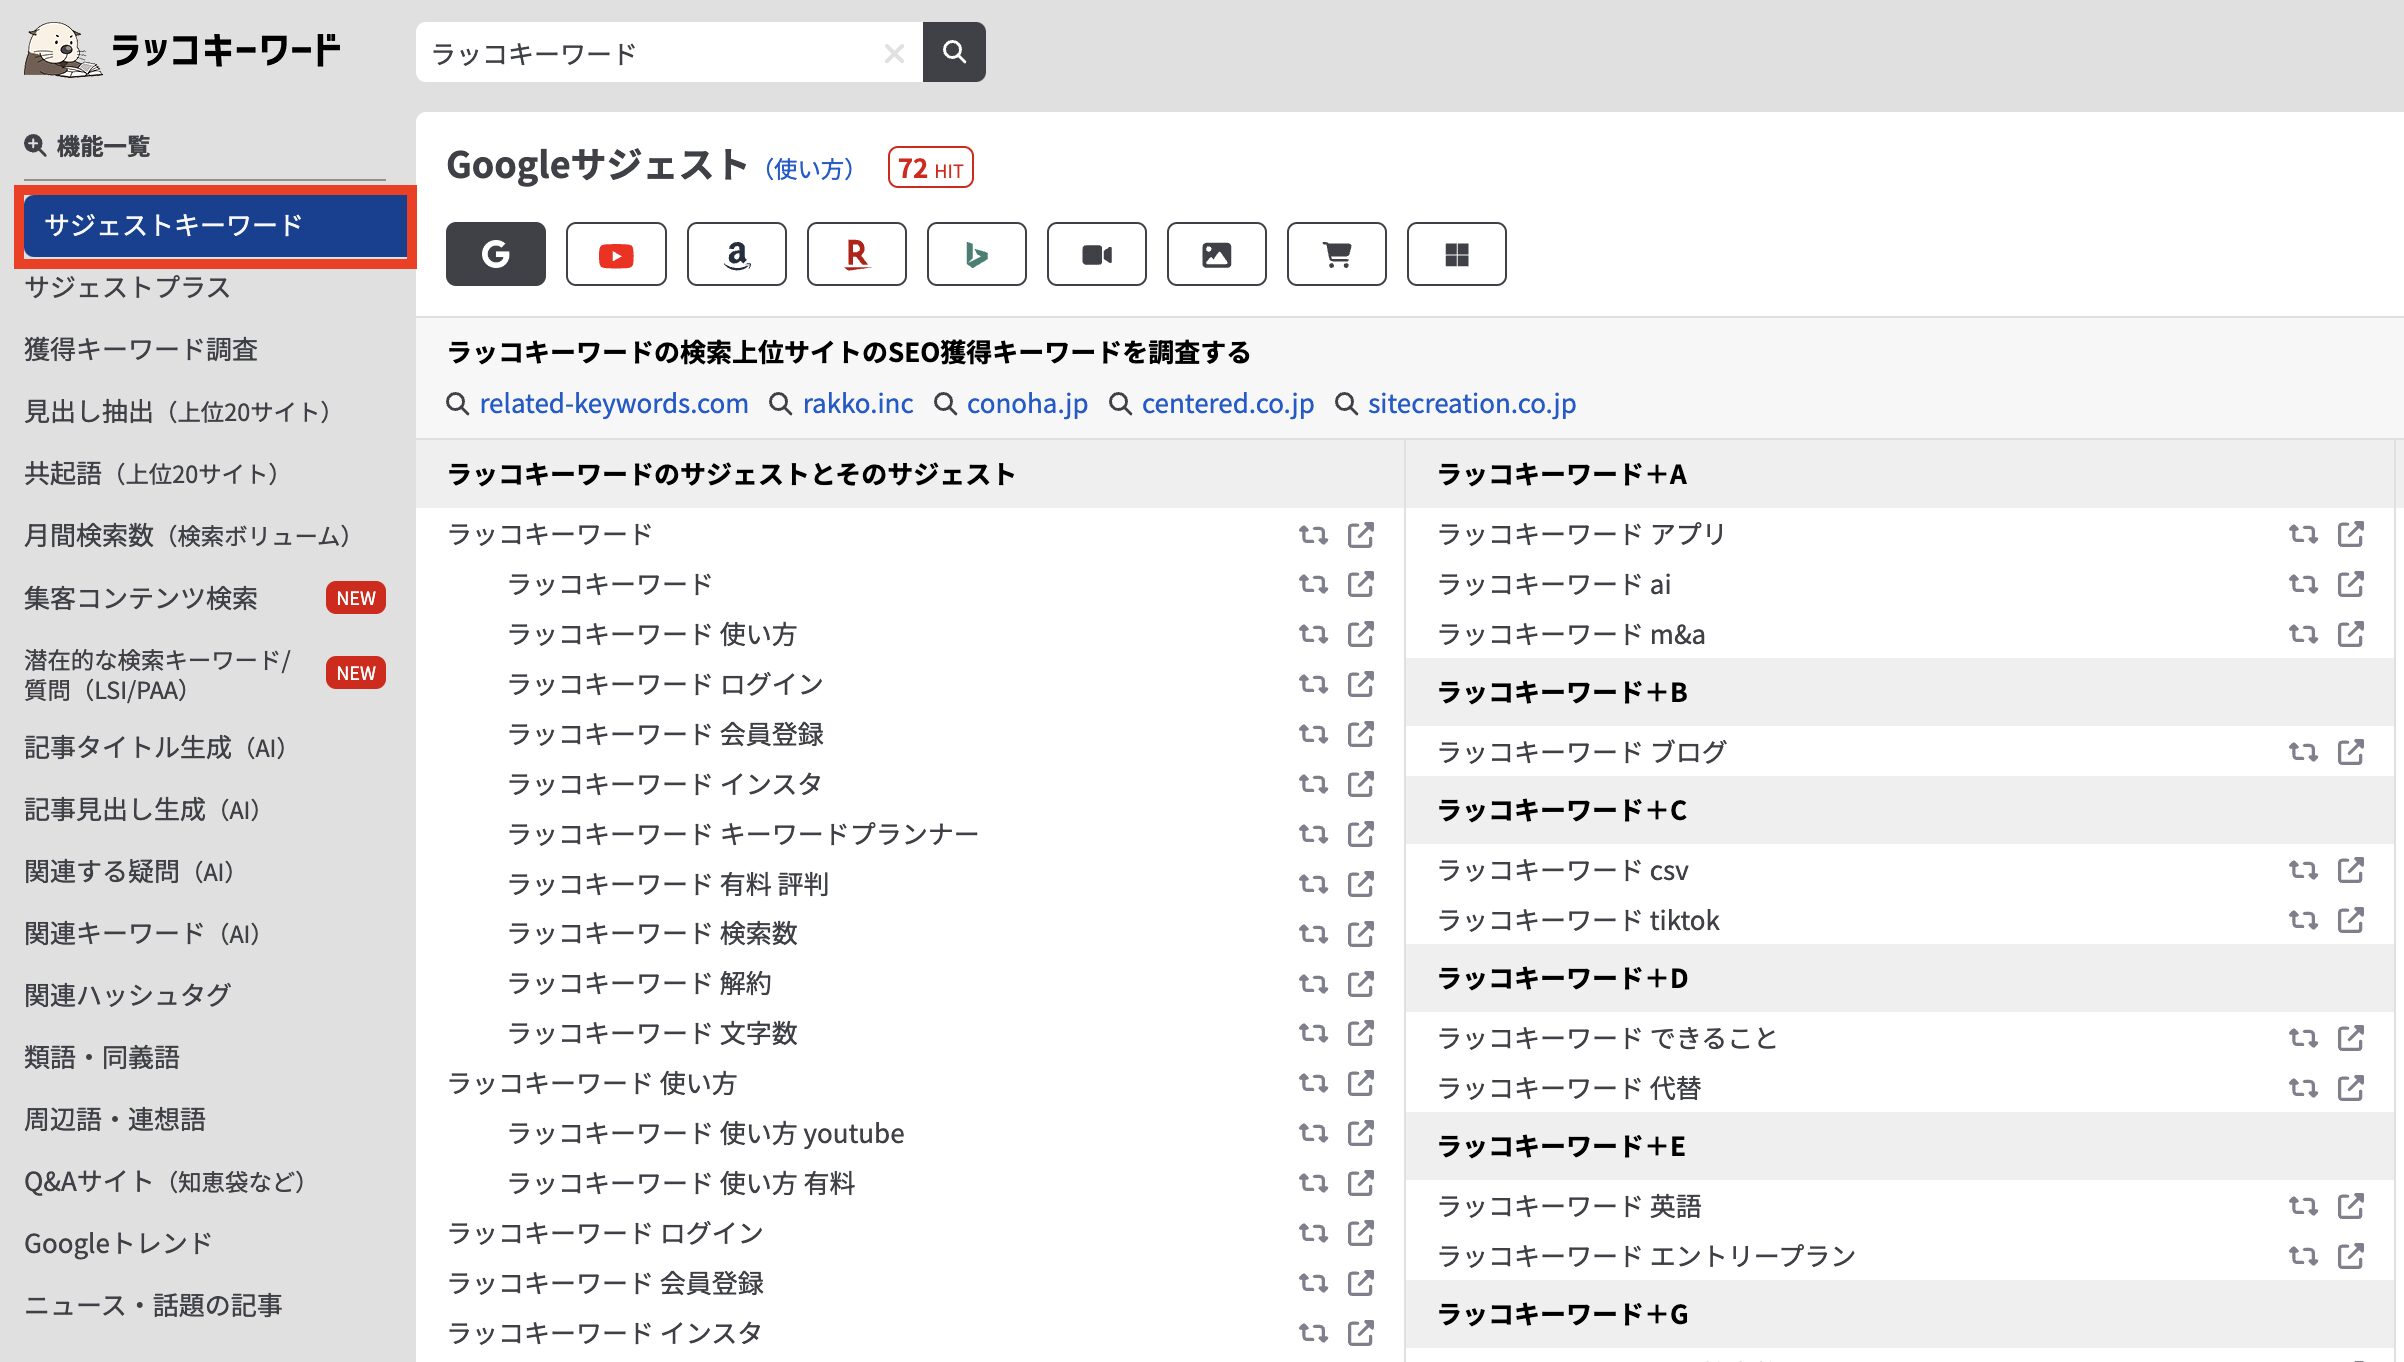Image resolution: width=2404 pixels, height=1362 pixels.
Task: Clear the search field with X icon
Action: (x=894, y=53)
